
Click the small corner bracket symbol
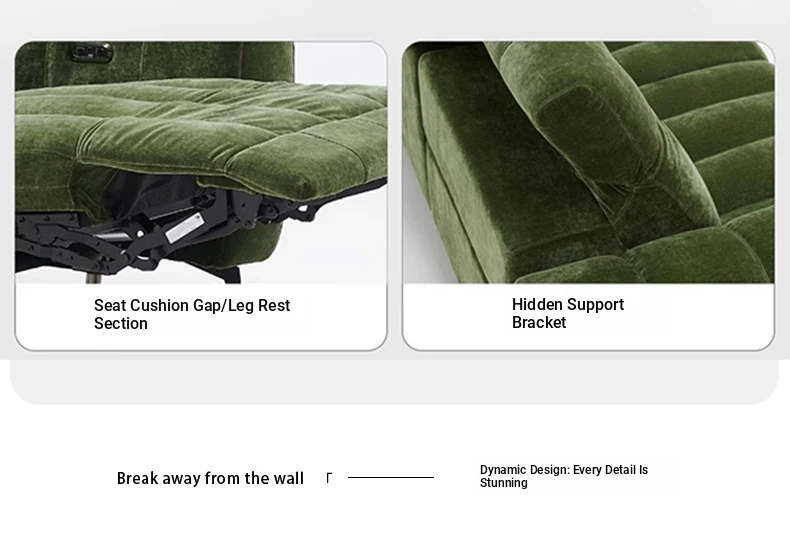tap(329, 477)
